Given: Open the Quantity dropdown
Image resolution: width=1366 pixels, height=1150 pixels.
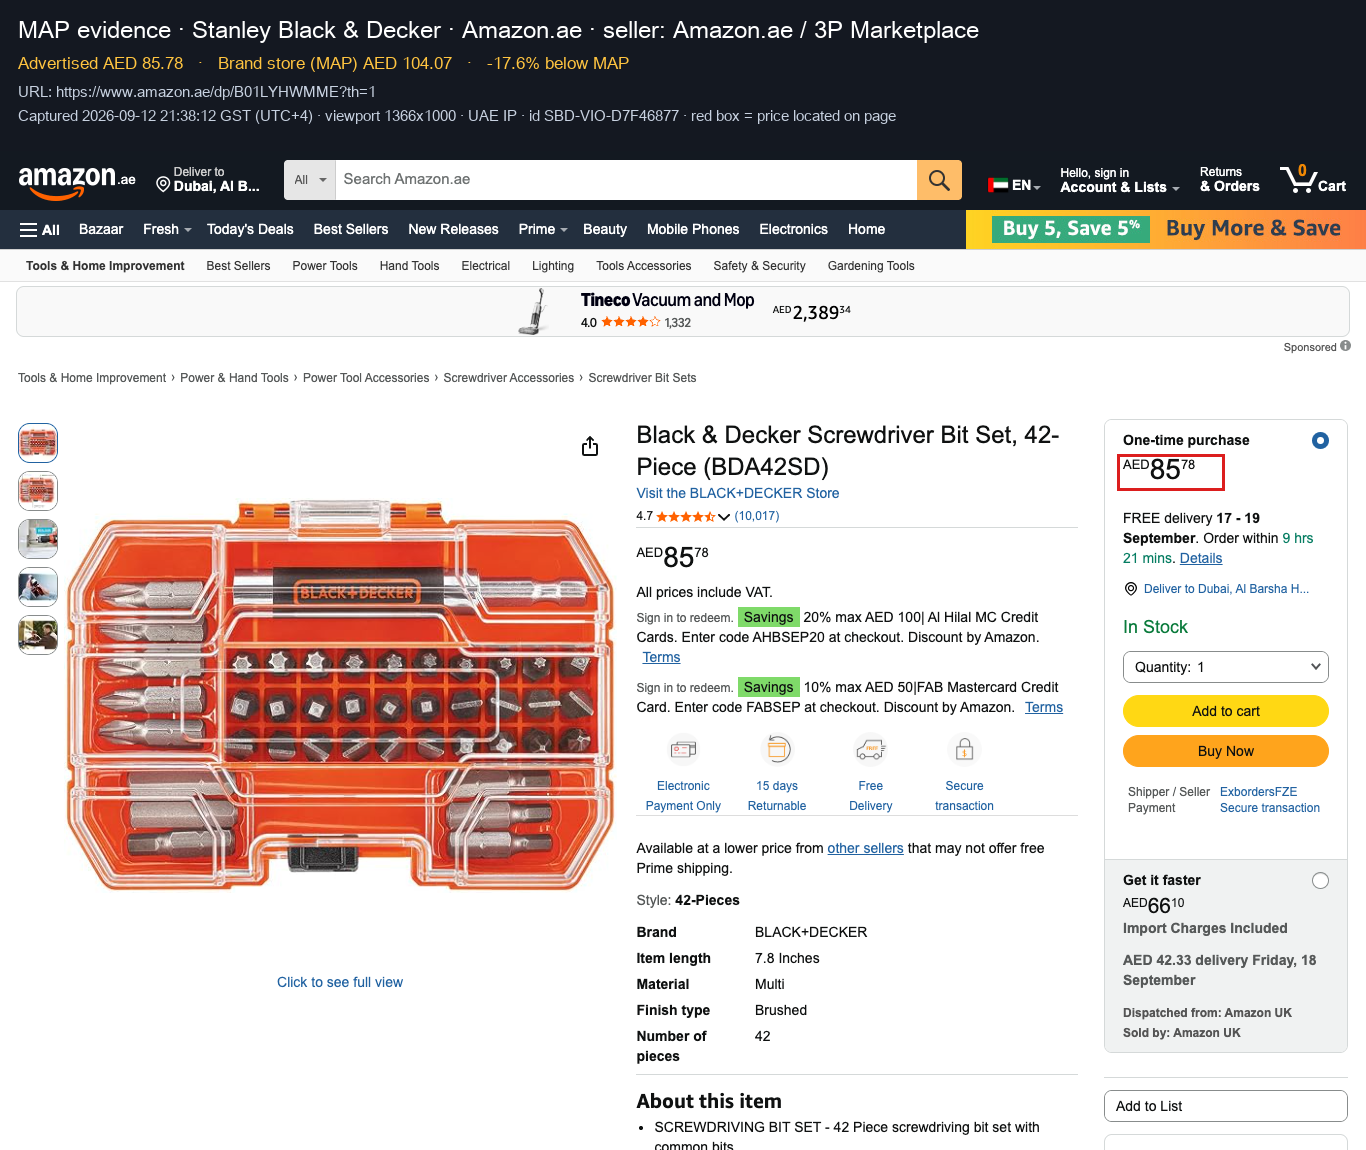Looking at the screenshot, I should (x=1226, y=667).
